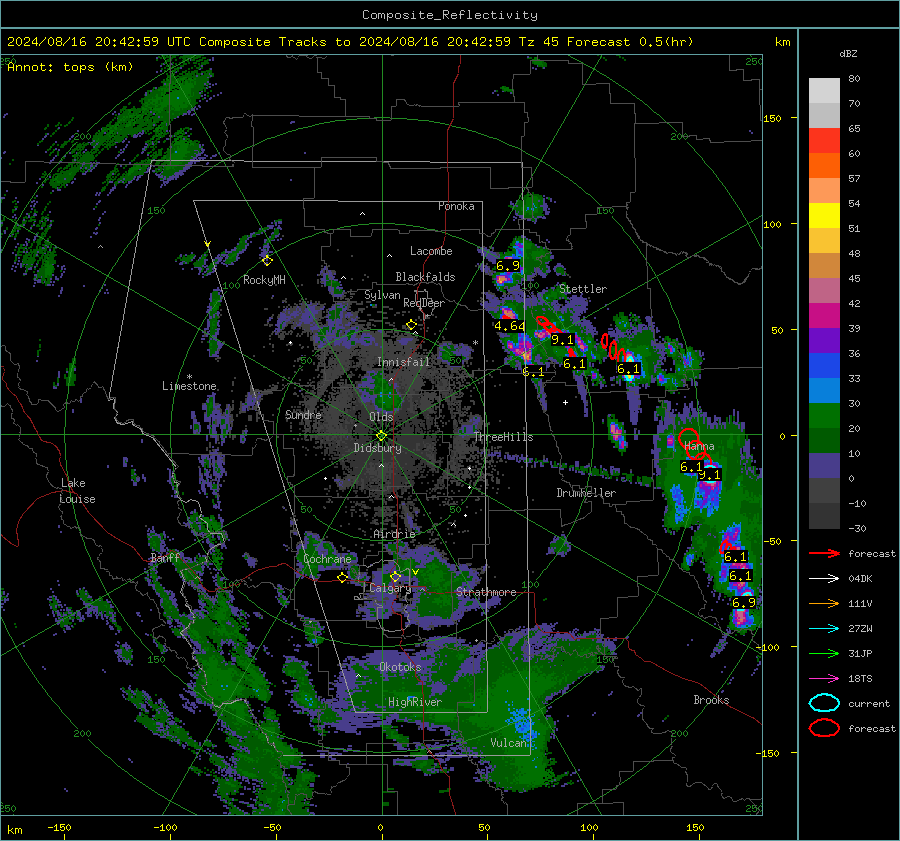Click the 6.9 storm top label northeast of Brooks
Image resolution: width=900 pixels, height=841 pixels.
pos(744,603)
